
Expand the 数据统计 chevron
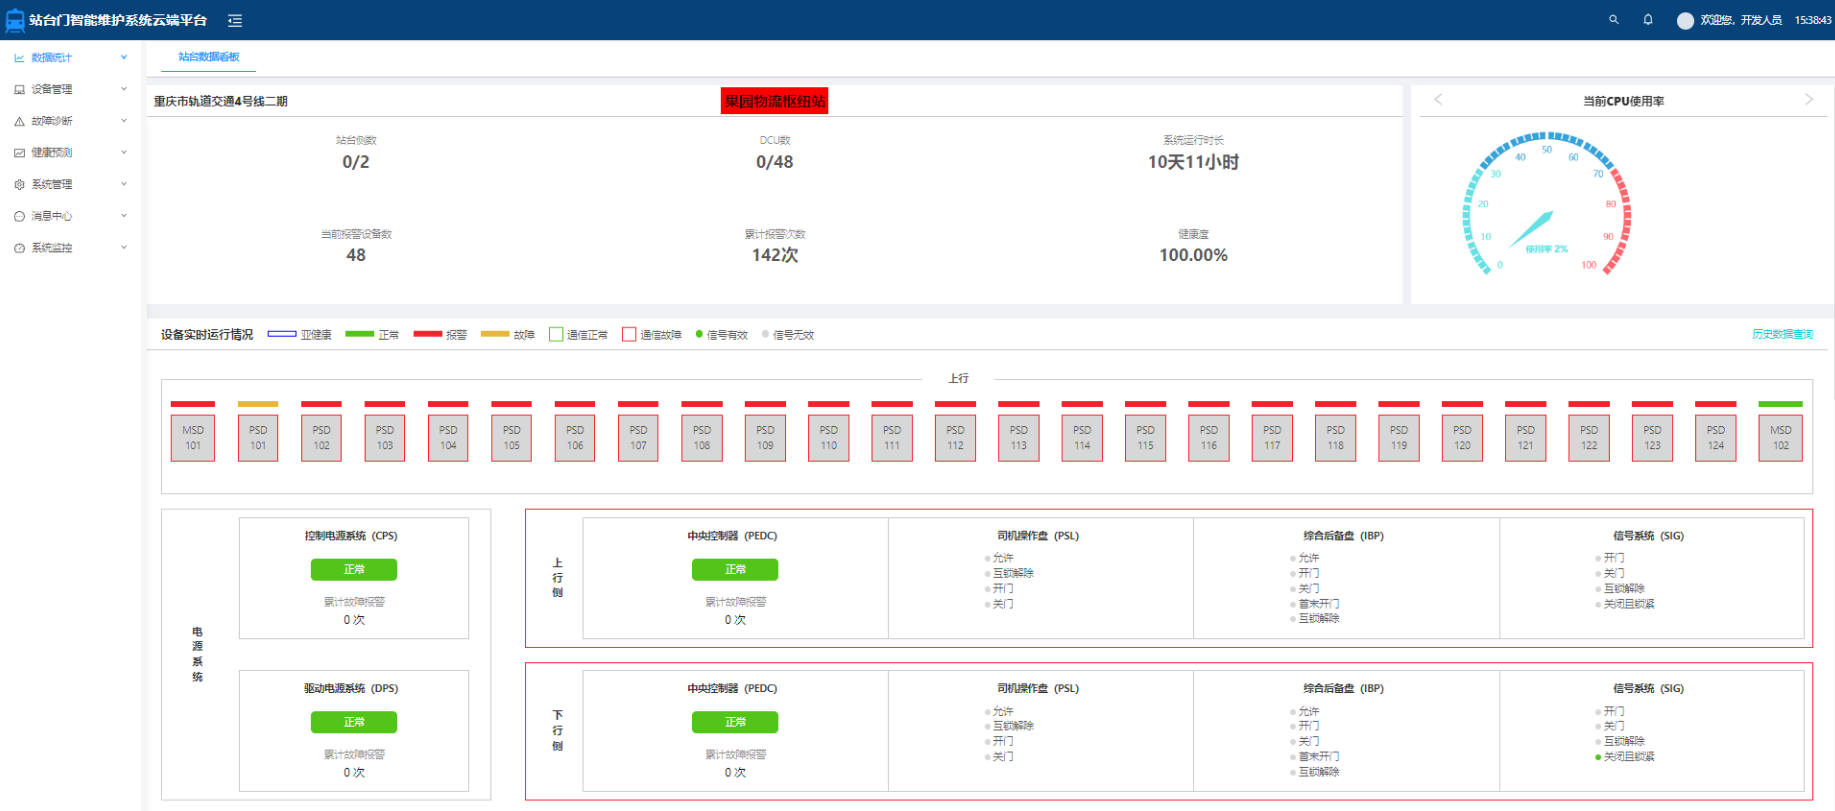pos(124,58)
